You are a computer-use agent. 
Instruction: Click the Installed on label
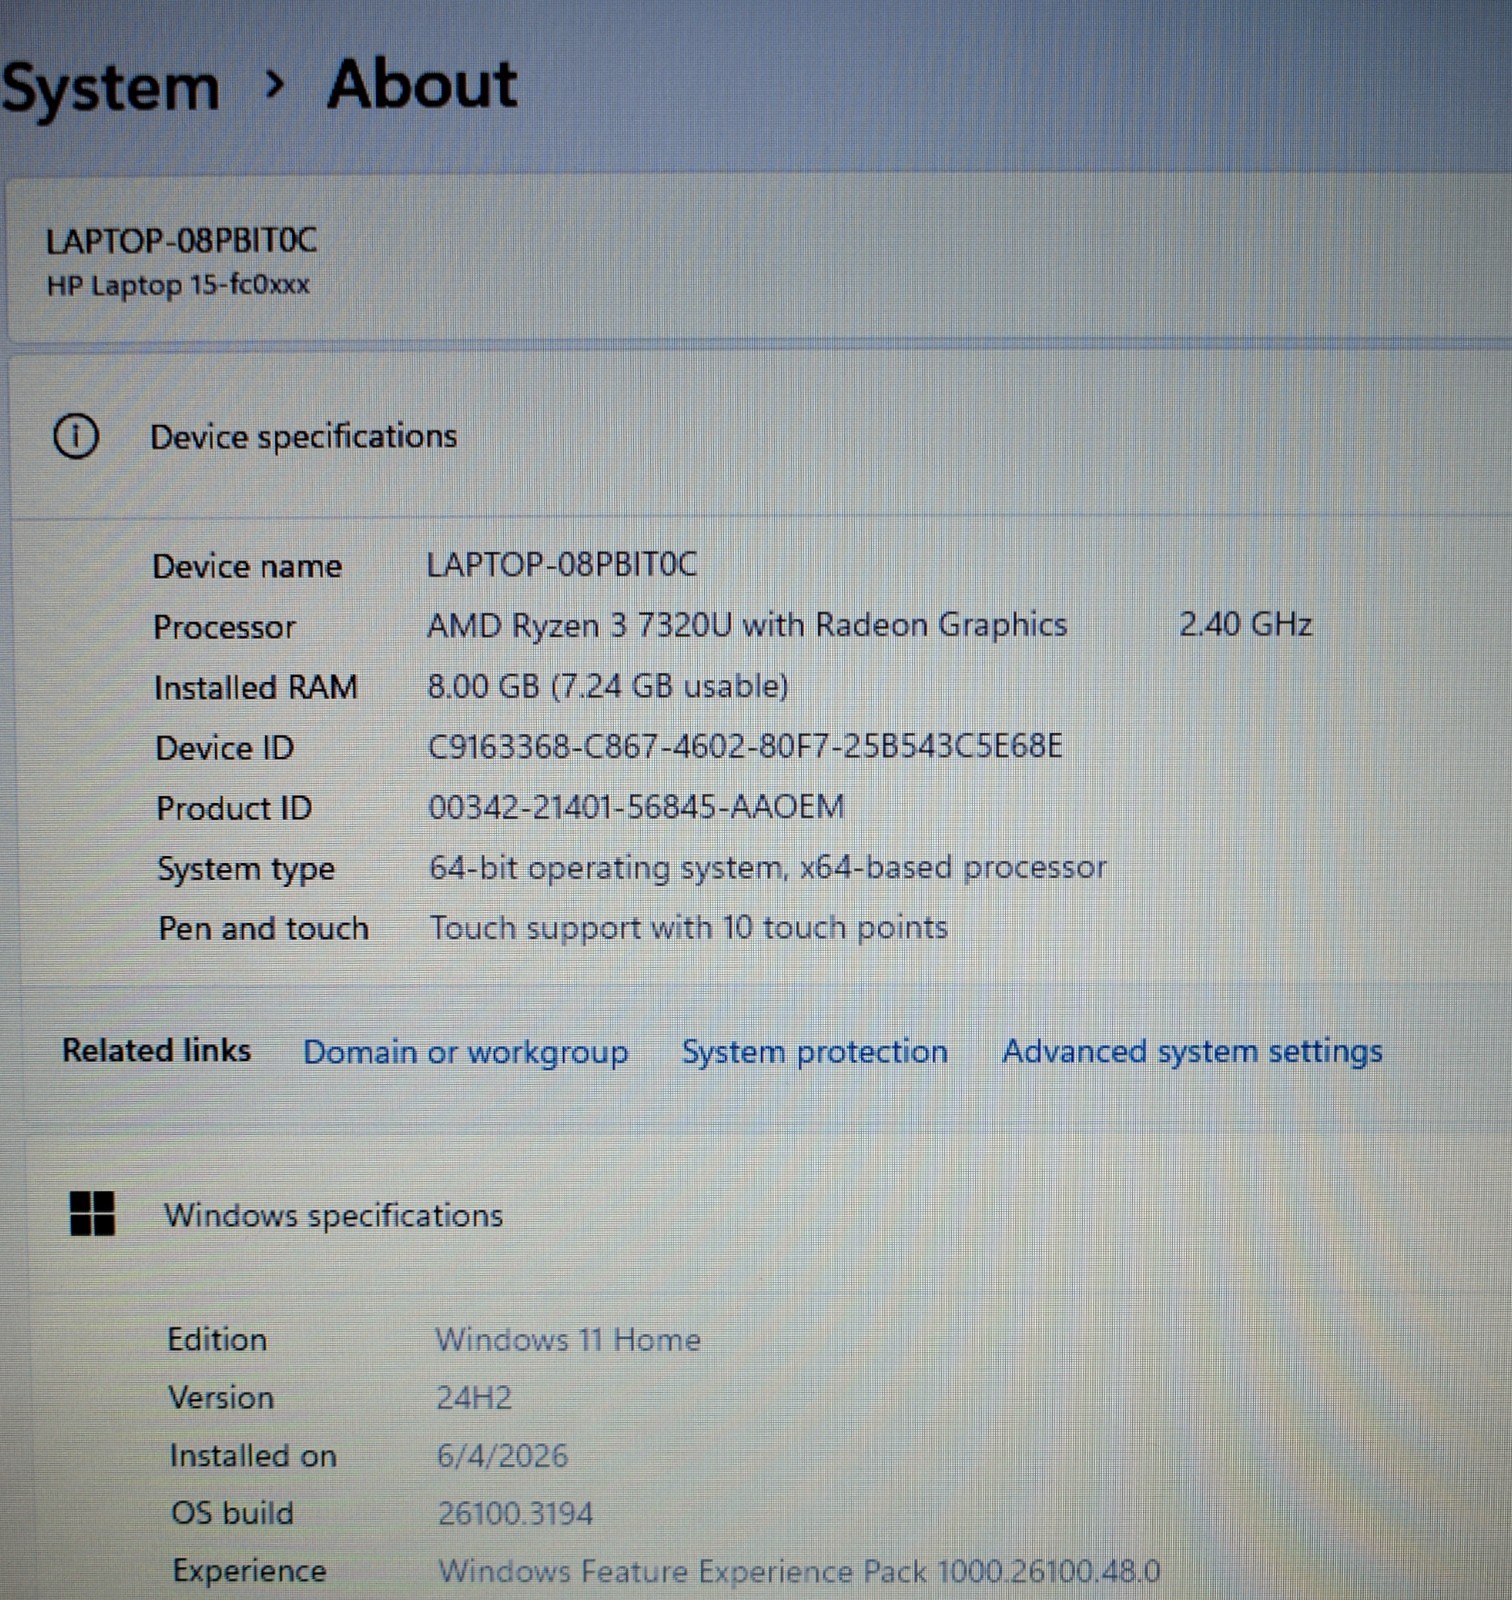(253, 1455)
